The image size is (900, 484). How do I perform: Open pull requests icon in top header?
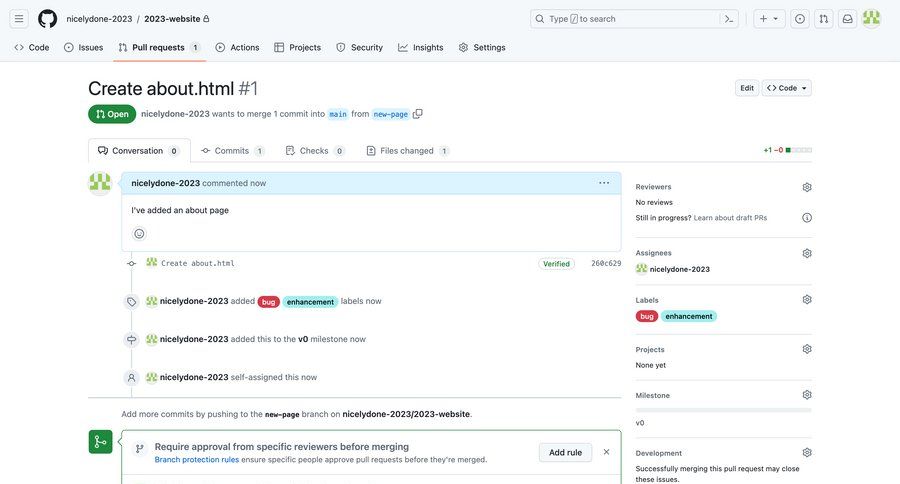824,19
